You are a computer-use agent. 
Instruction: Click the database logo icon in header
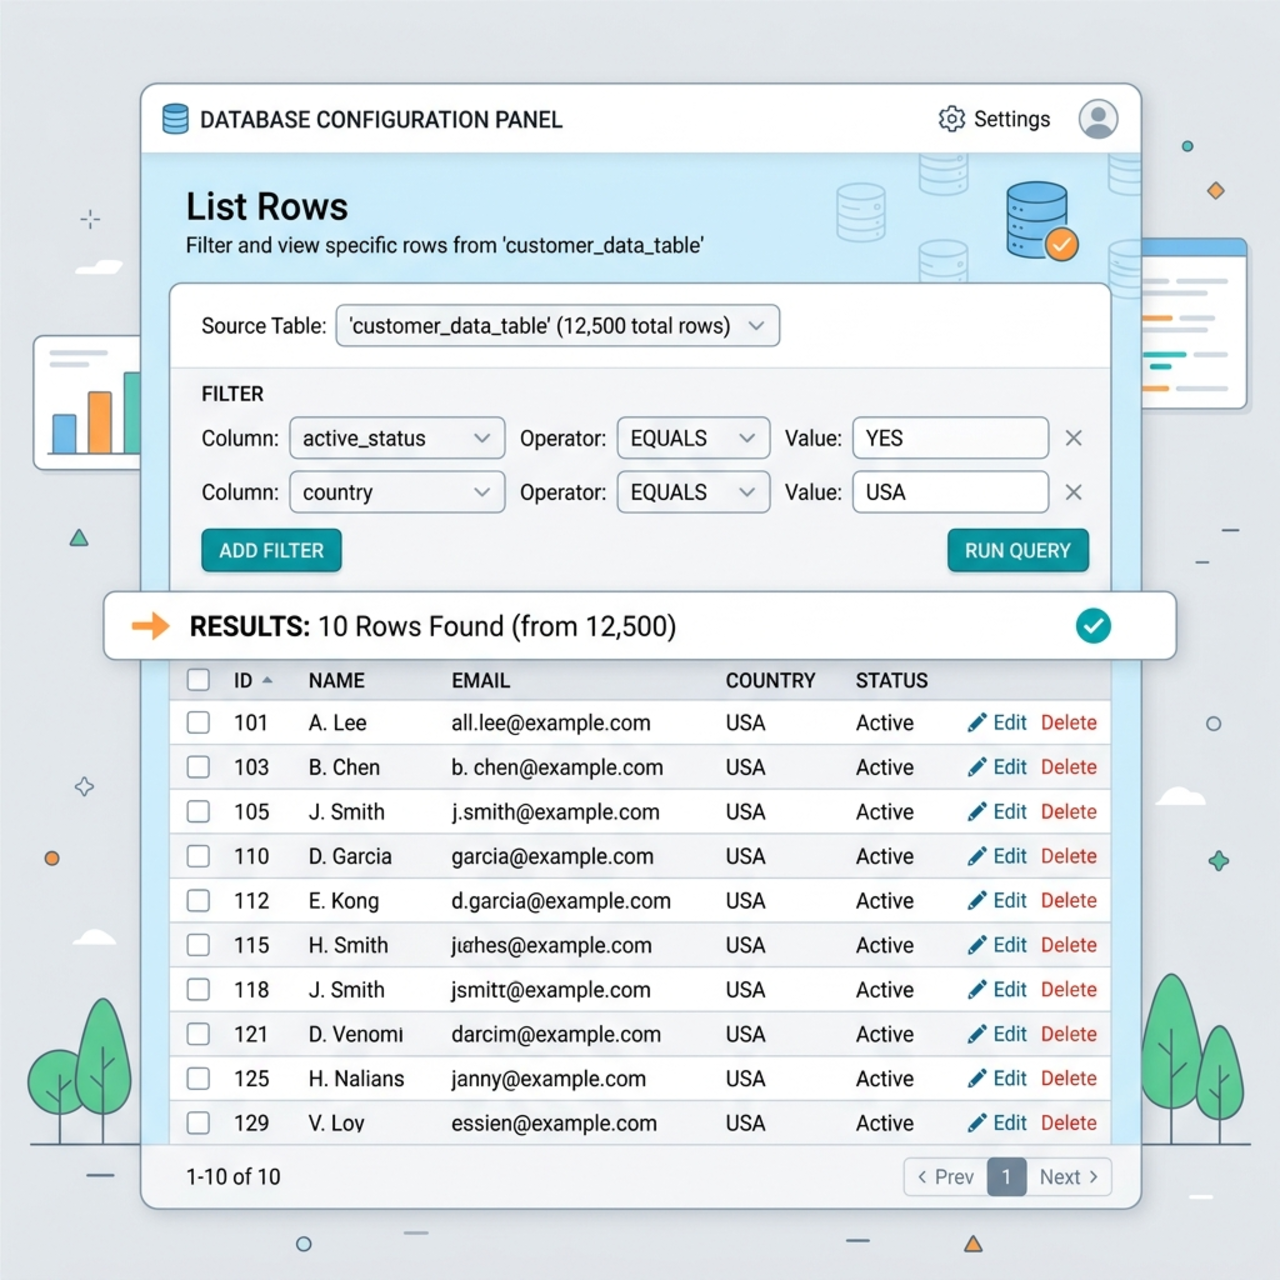click(x=175, y=119)
